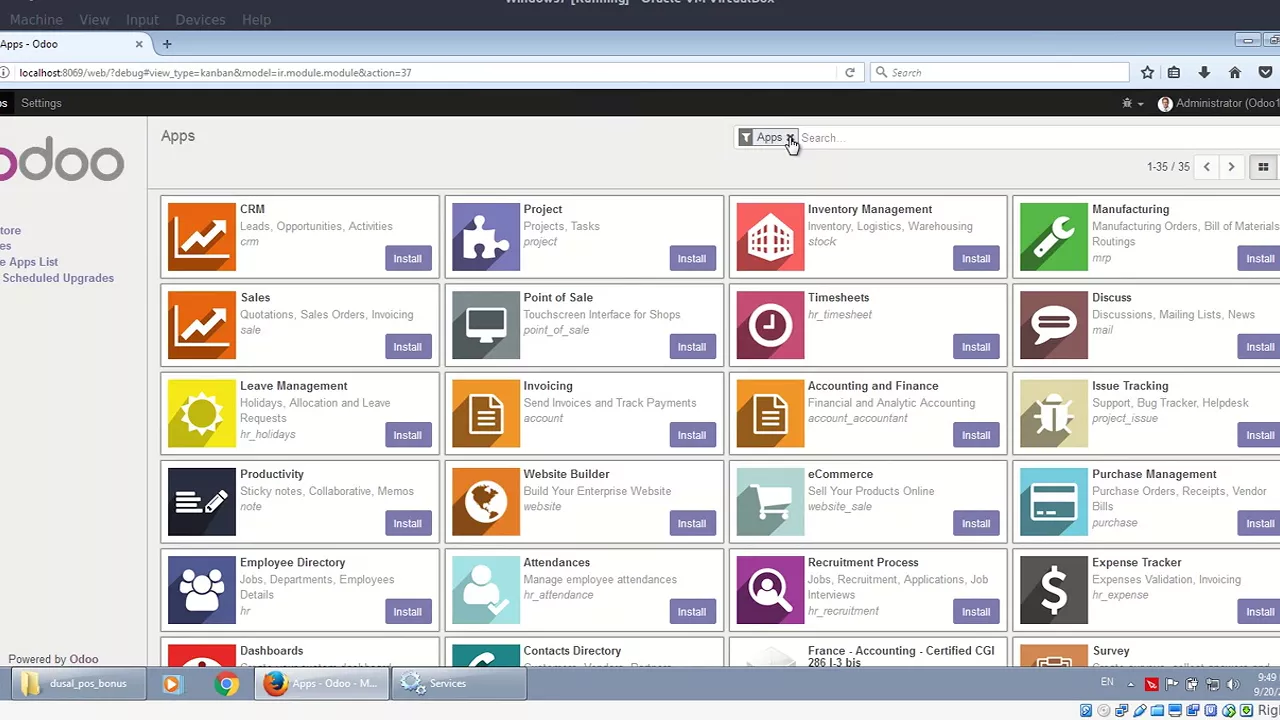Click the Productivity notes icon
Image resolution: width=1280 pixels, height=720 pixels.
(202, 502)
